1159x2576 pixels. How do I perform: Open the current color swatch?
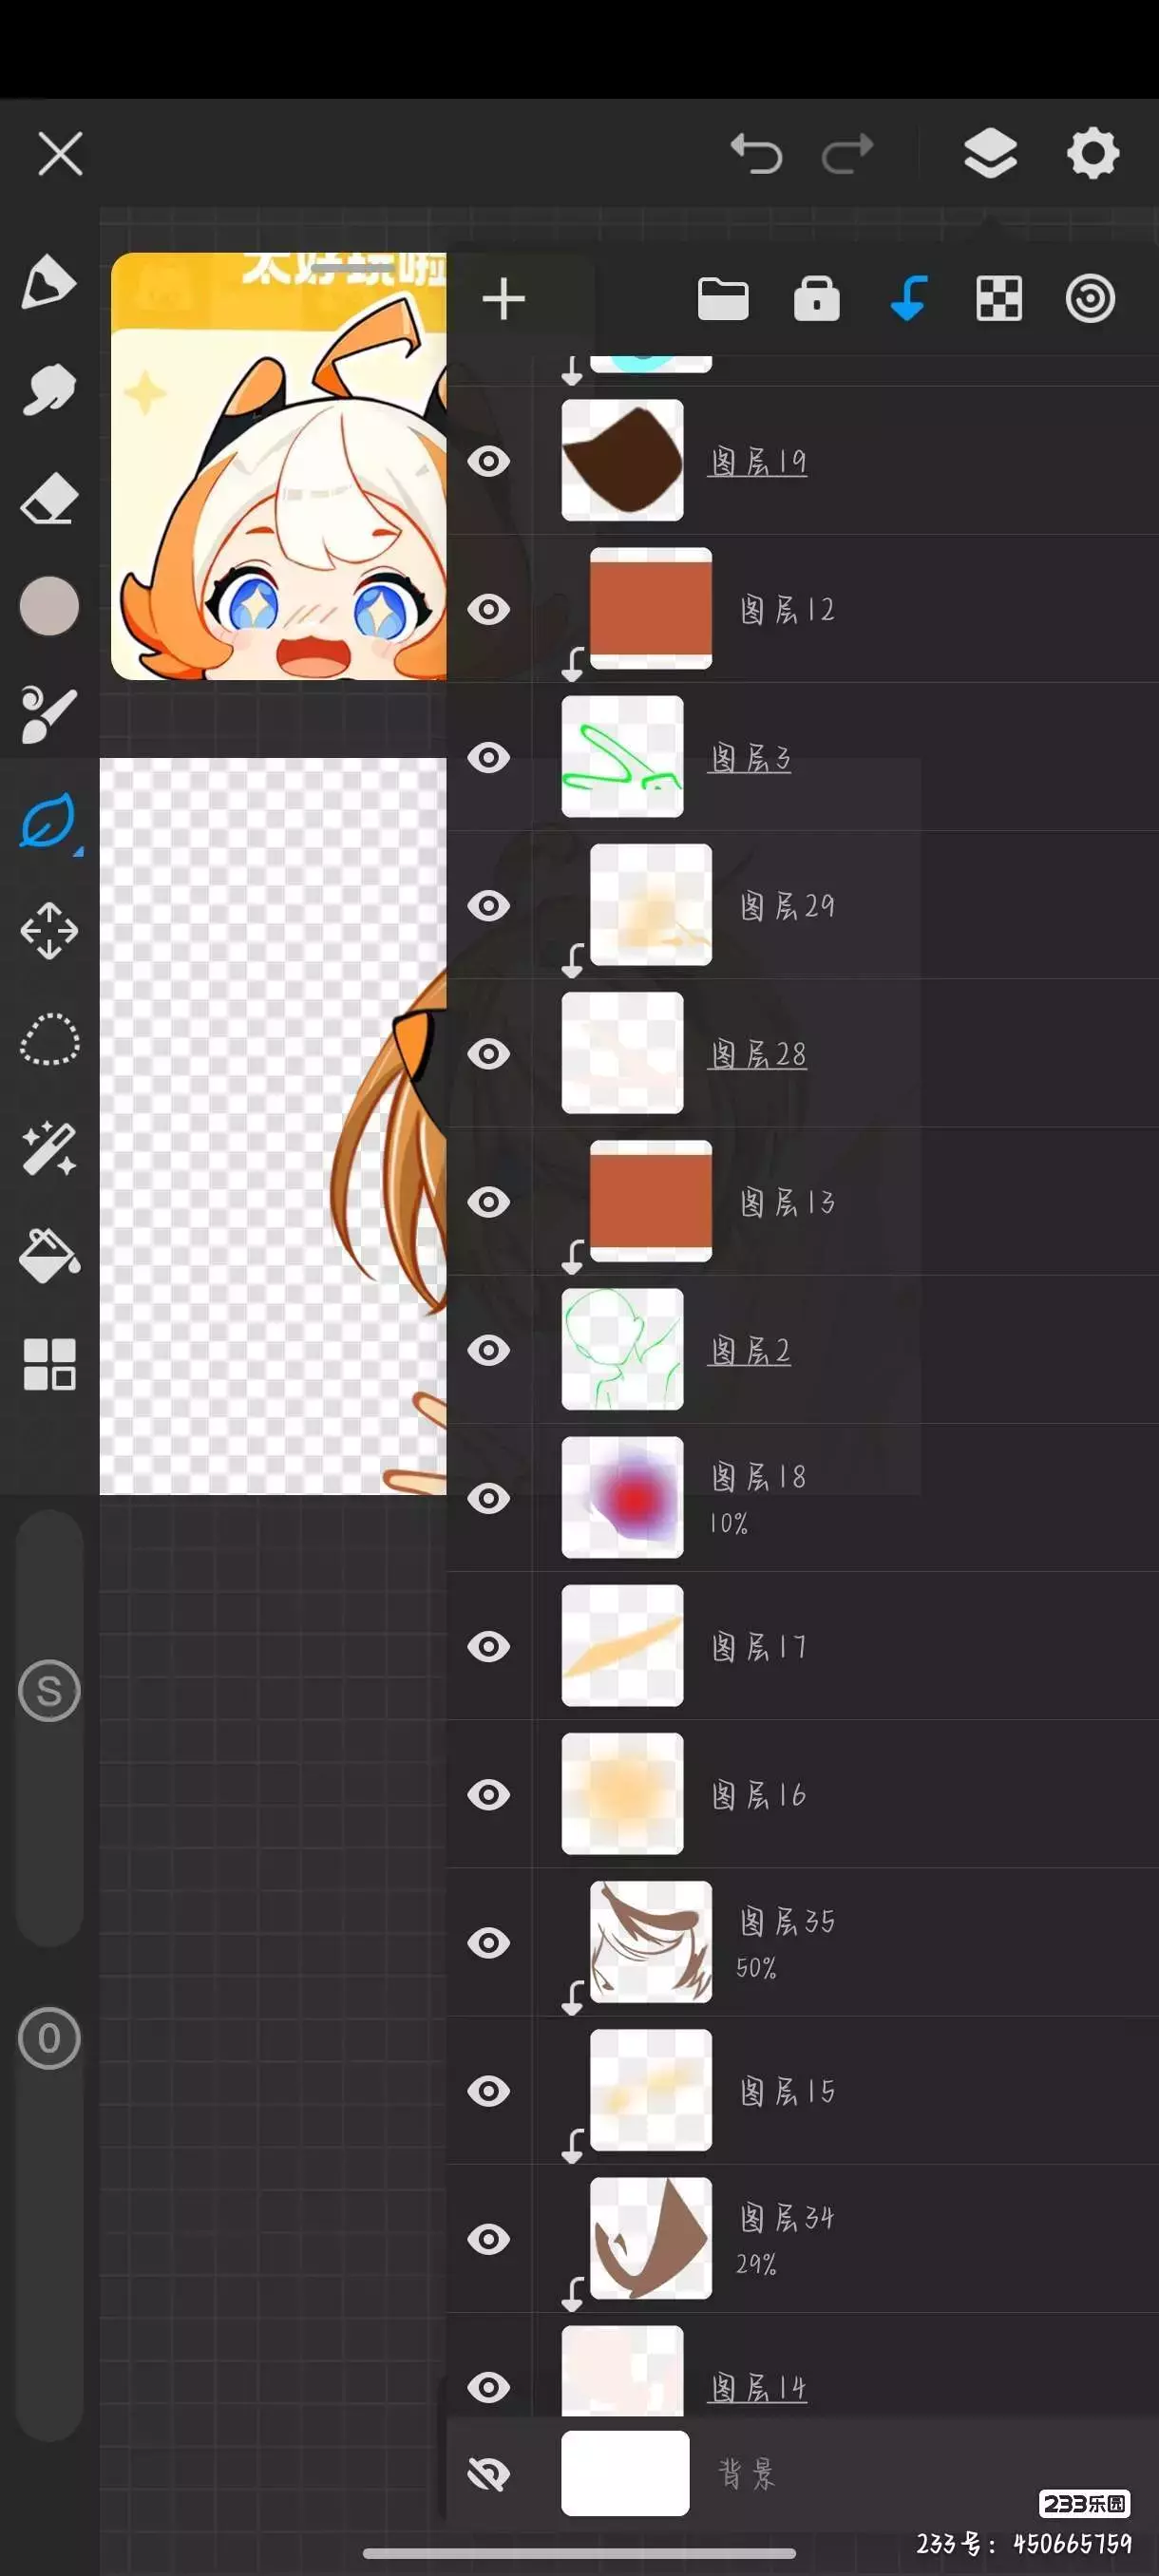point(49,606)
